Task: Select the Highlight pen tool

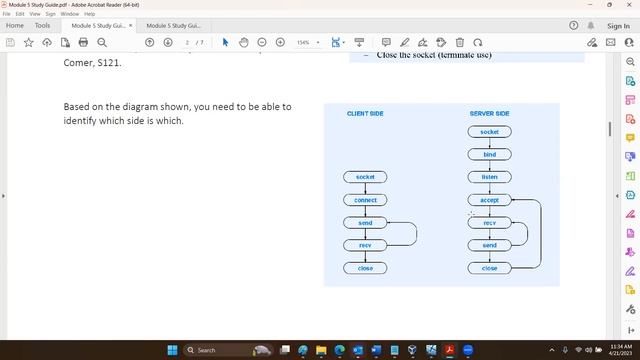Action: tap(404, 42)
